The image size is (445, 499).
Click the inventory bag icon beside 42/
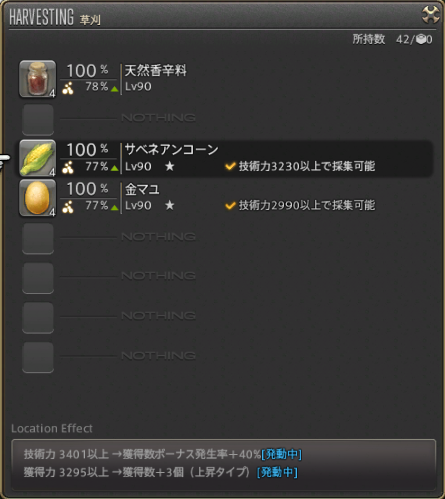click(421, 40)
